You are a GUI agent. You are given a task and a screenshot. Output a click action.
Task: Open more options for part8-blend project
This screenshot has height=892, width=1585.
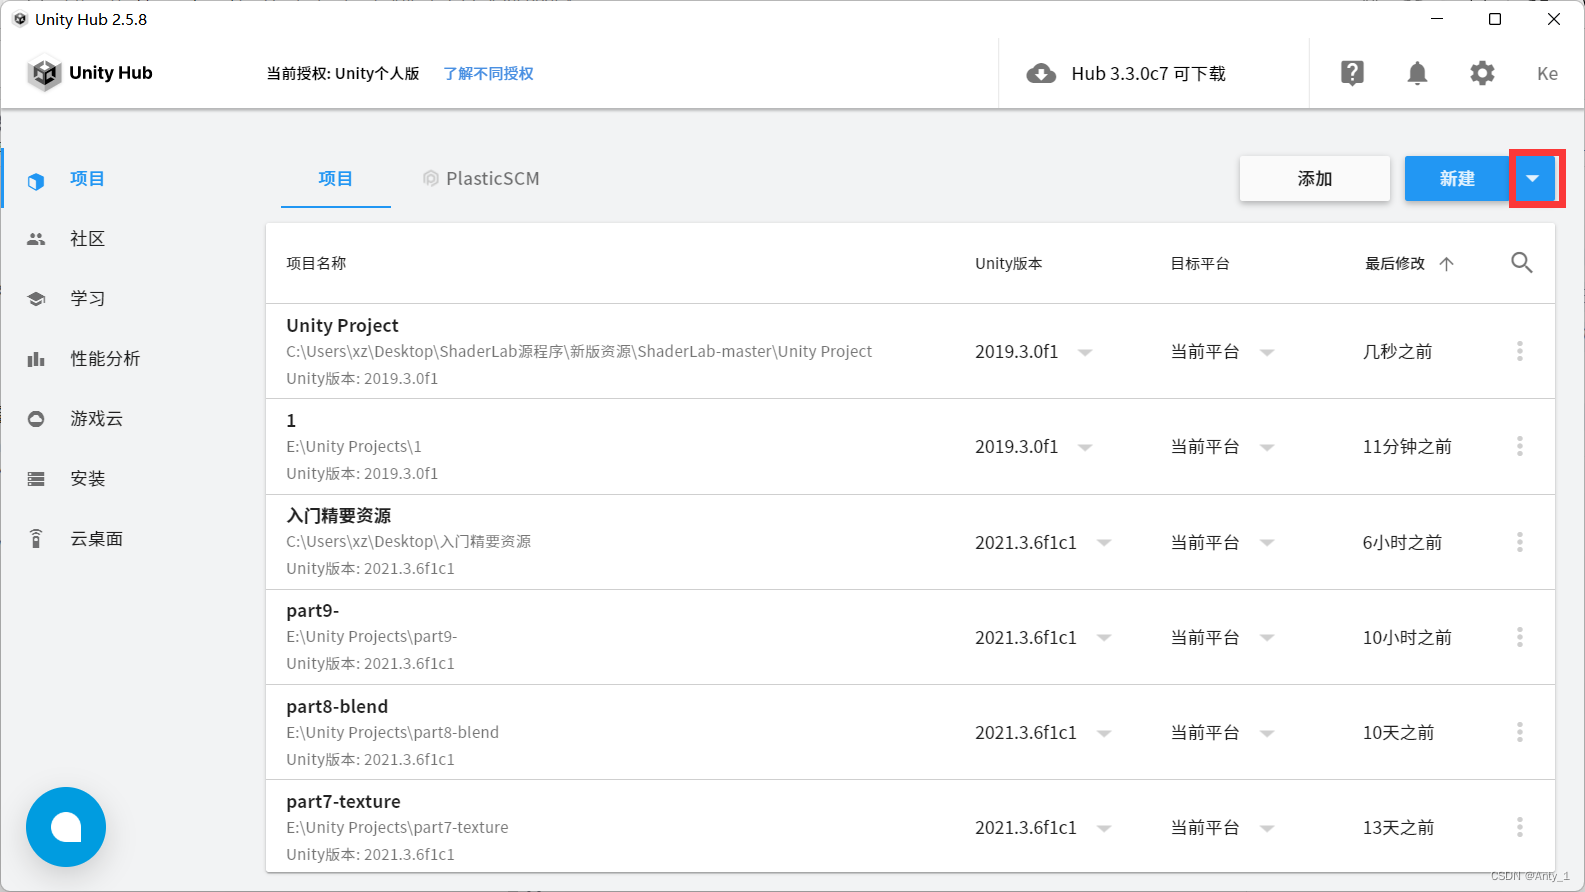pos(1519,732)
